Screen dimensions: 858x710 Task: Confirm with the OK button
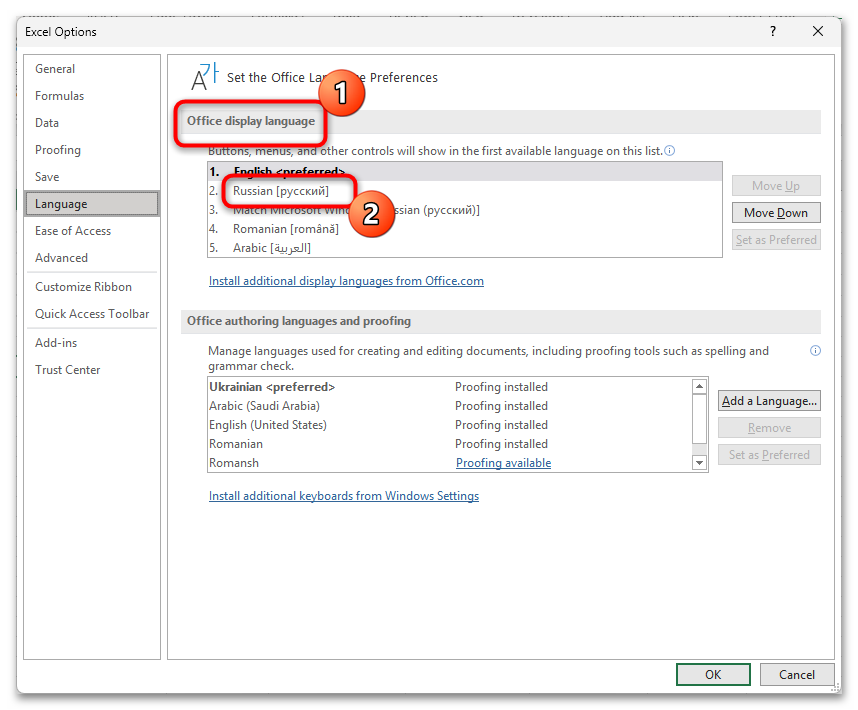pyautogui.click(x=712, y=674)
